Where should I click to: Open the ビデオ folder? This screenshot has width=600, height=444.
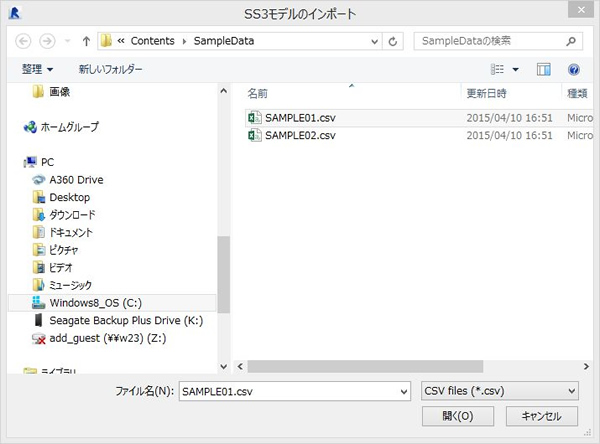52,268
